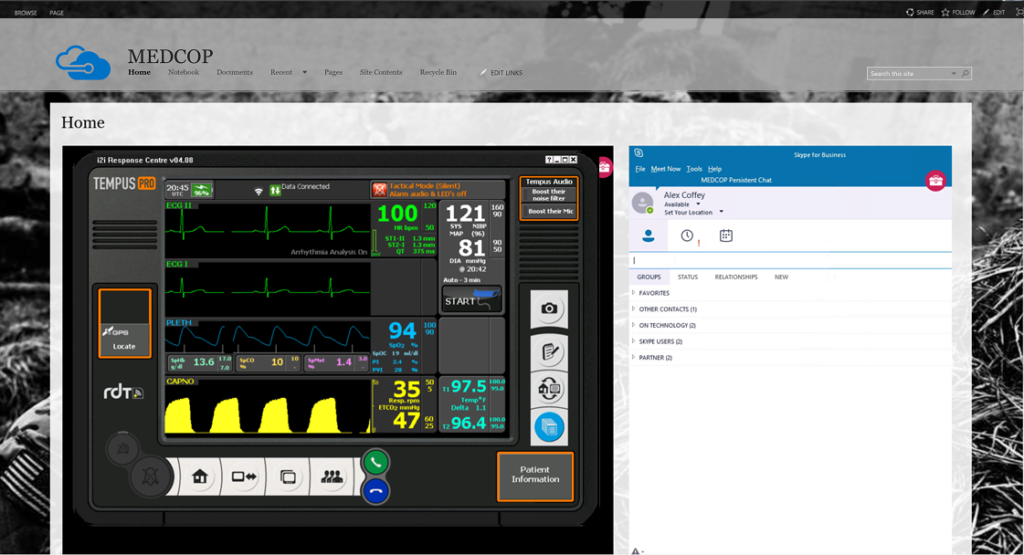This screenshot has width=1024, height=555.
Task: Open the Skype Help menu
Action: pyautogui.click(x=714, y=169)
